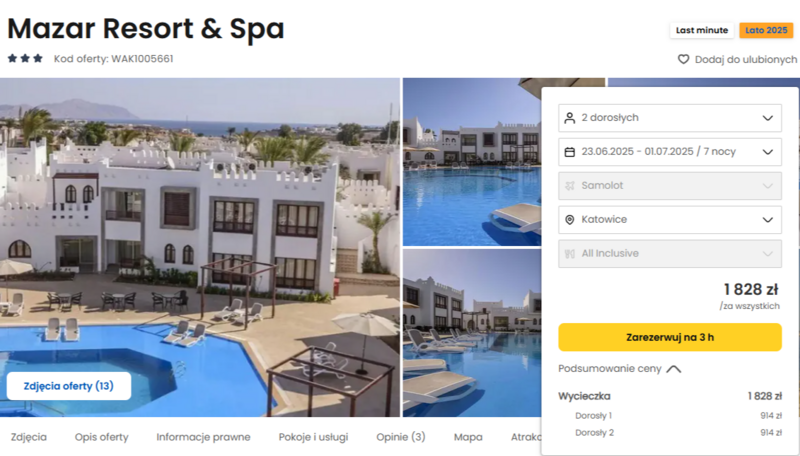Open the Katowice departure city dropdown

(669, 220)
